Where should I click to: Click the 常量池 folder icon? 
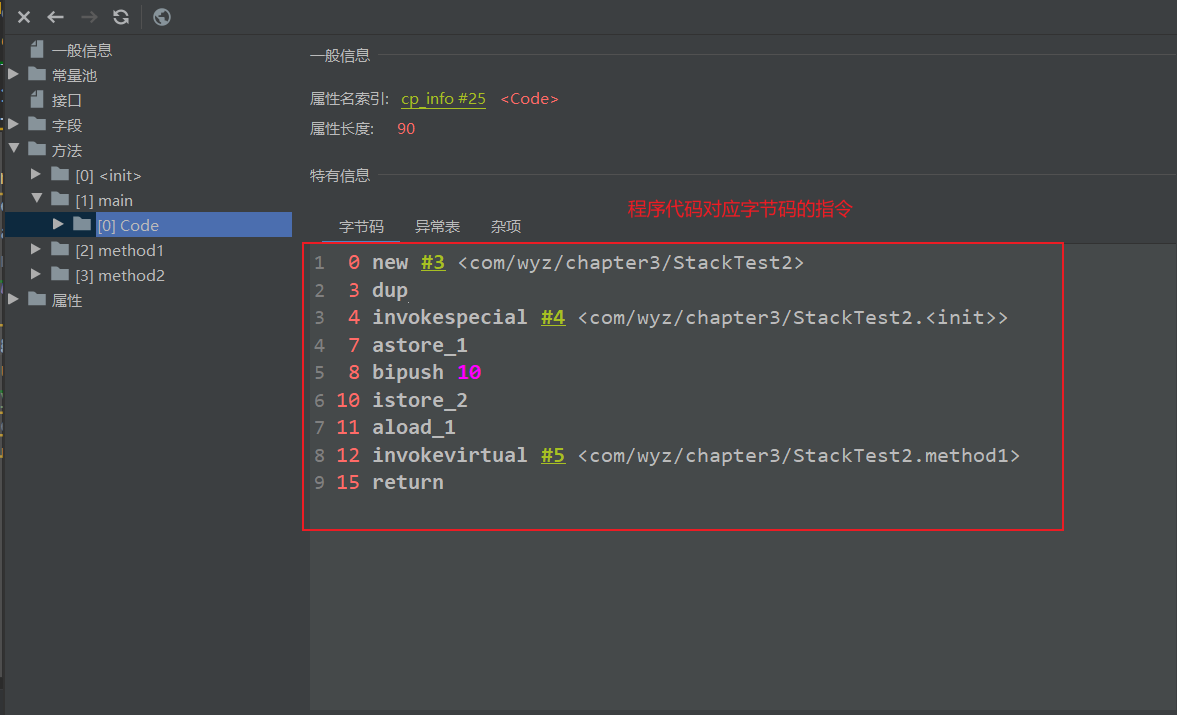coord(37,75)
